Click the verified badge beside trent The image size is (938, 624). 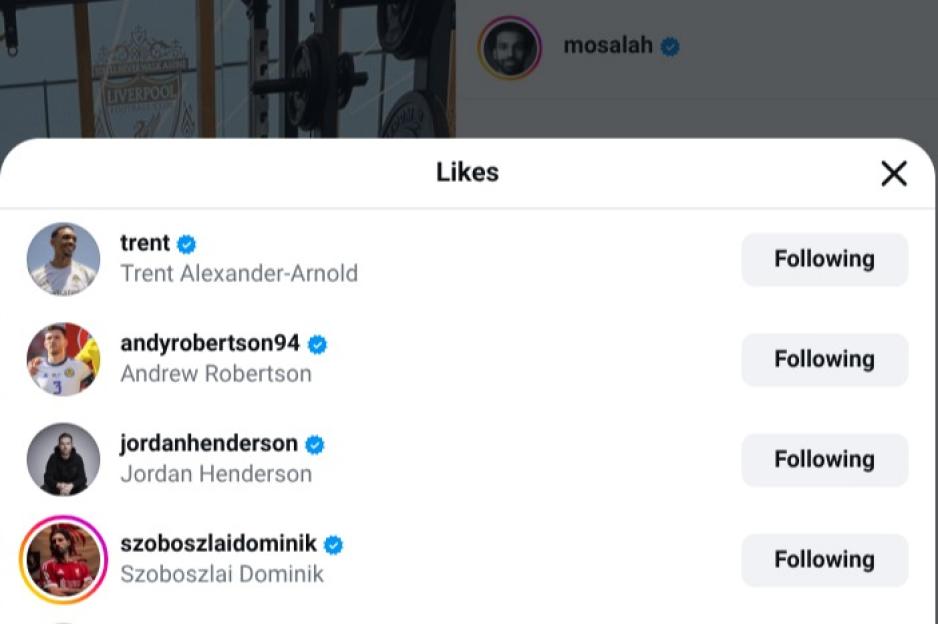(x=187, y=242)
